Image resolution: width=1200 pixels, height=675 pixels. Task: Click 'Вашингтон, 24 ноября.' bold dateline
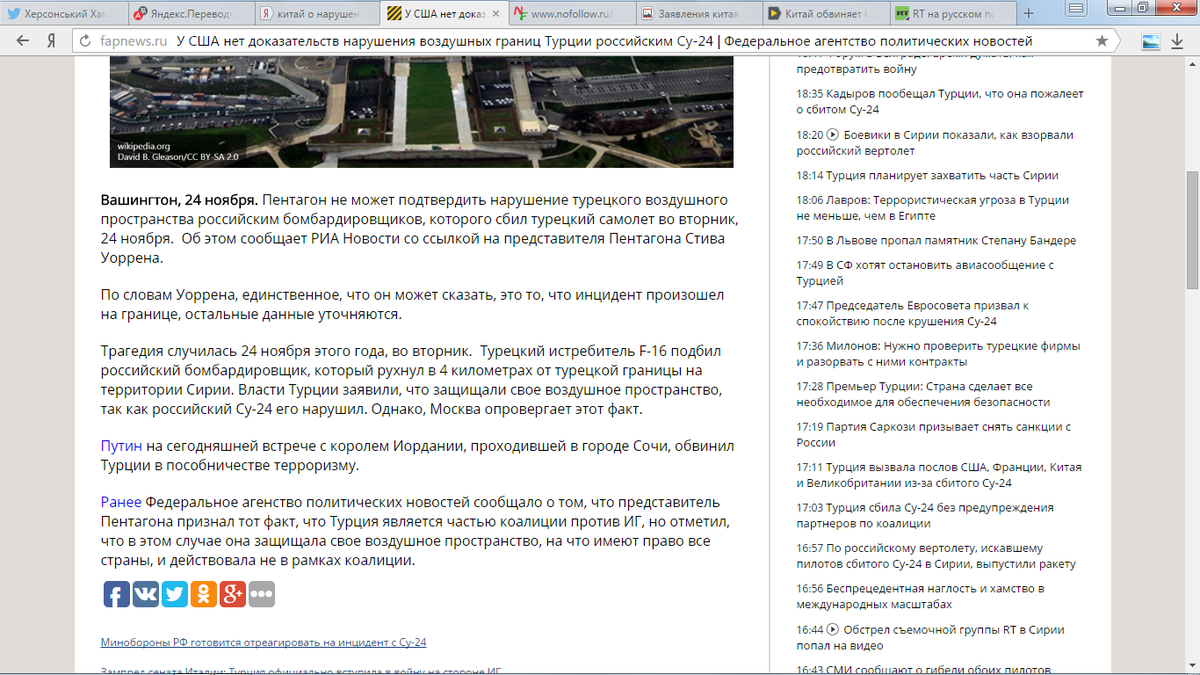tap(180, 200)
